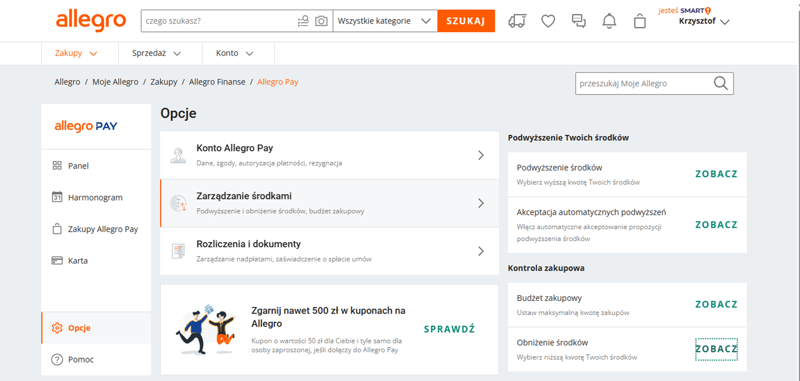Viewport: 800px width, 381px height.
Task: Click 'Konto Allegro Pay' title text
Action: (235, 148)
